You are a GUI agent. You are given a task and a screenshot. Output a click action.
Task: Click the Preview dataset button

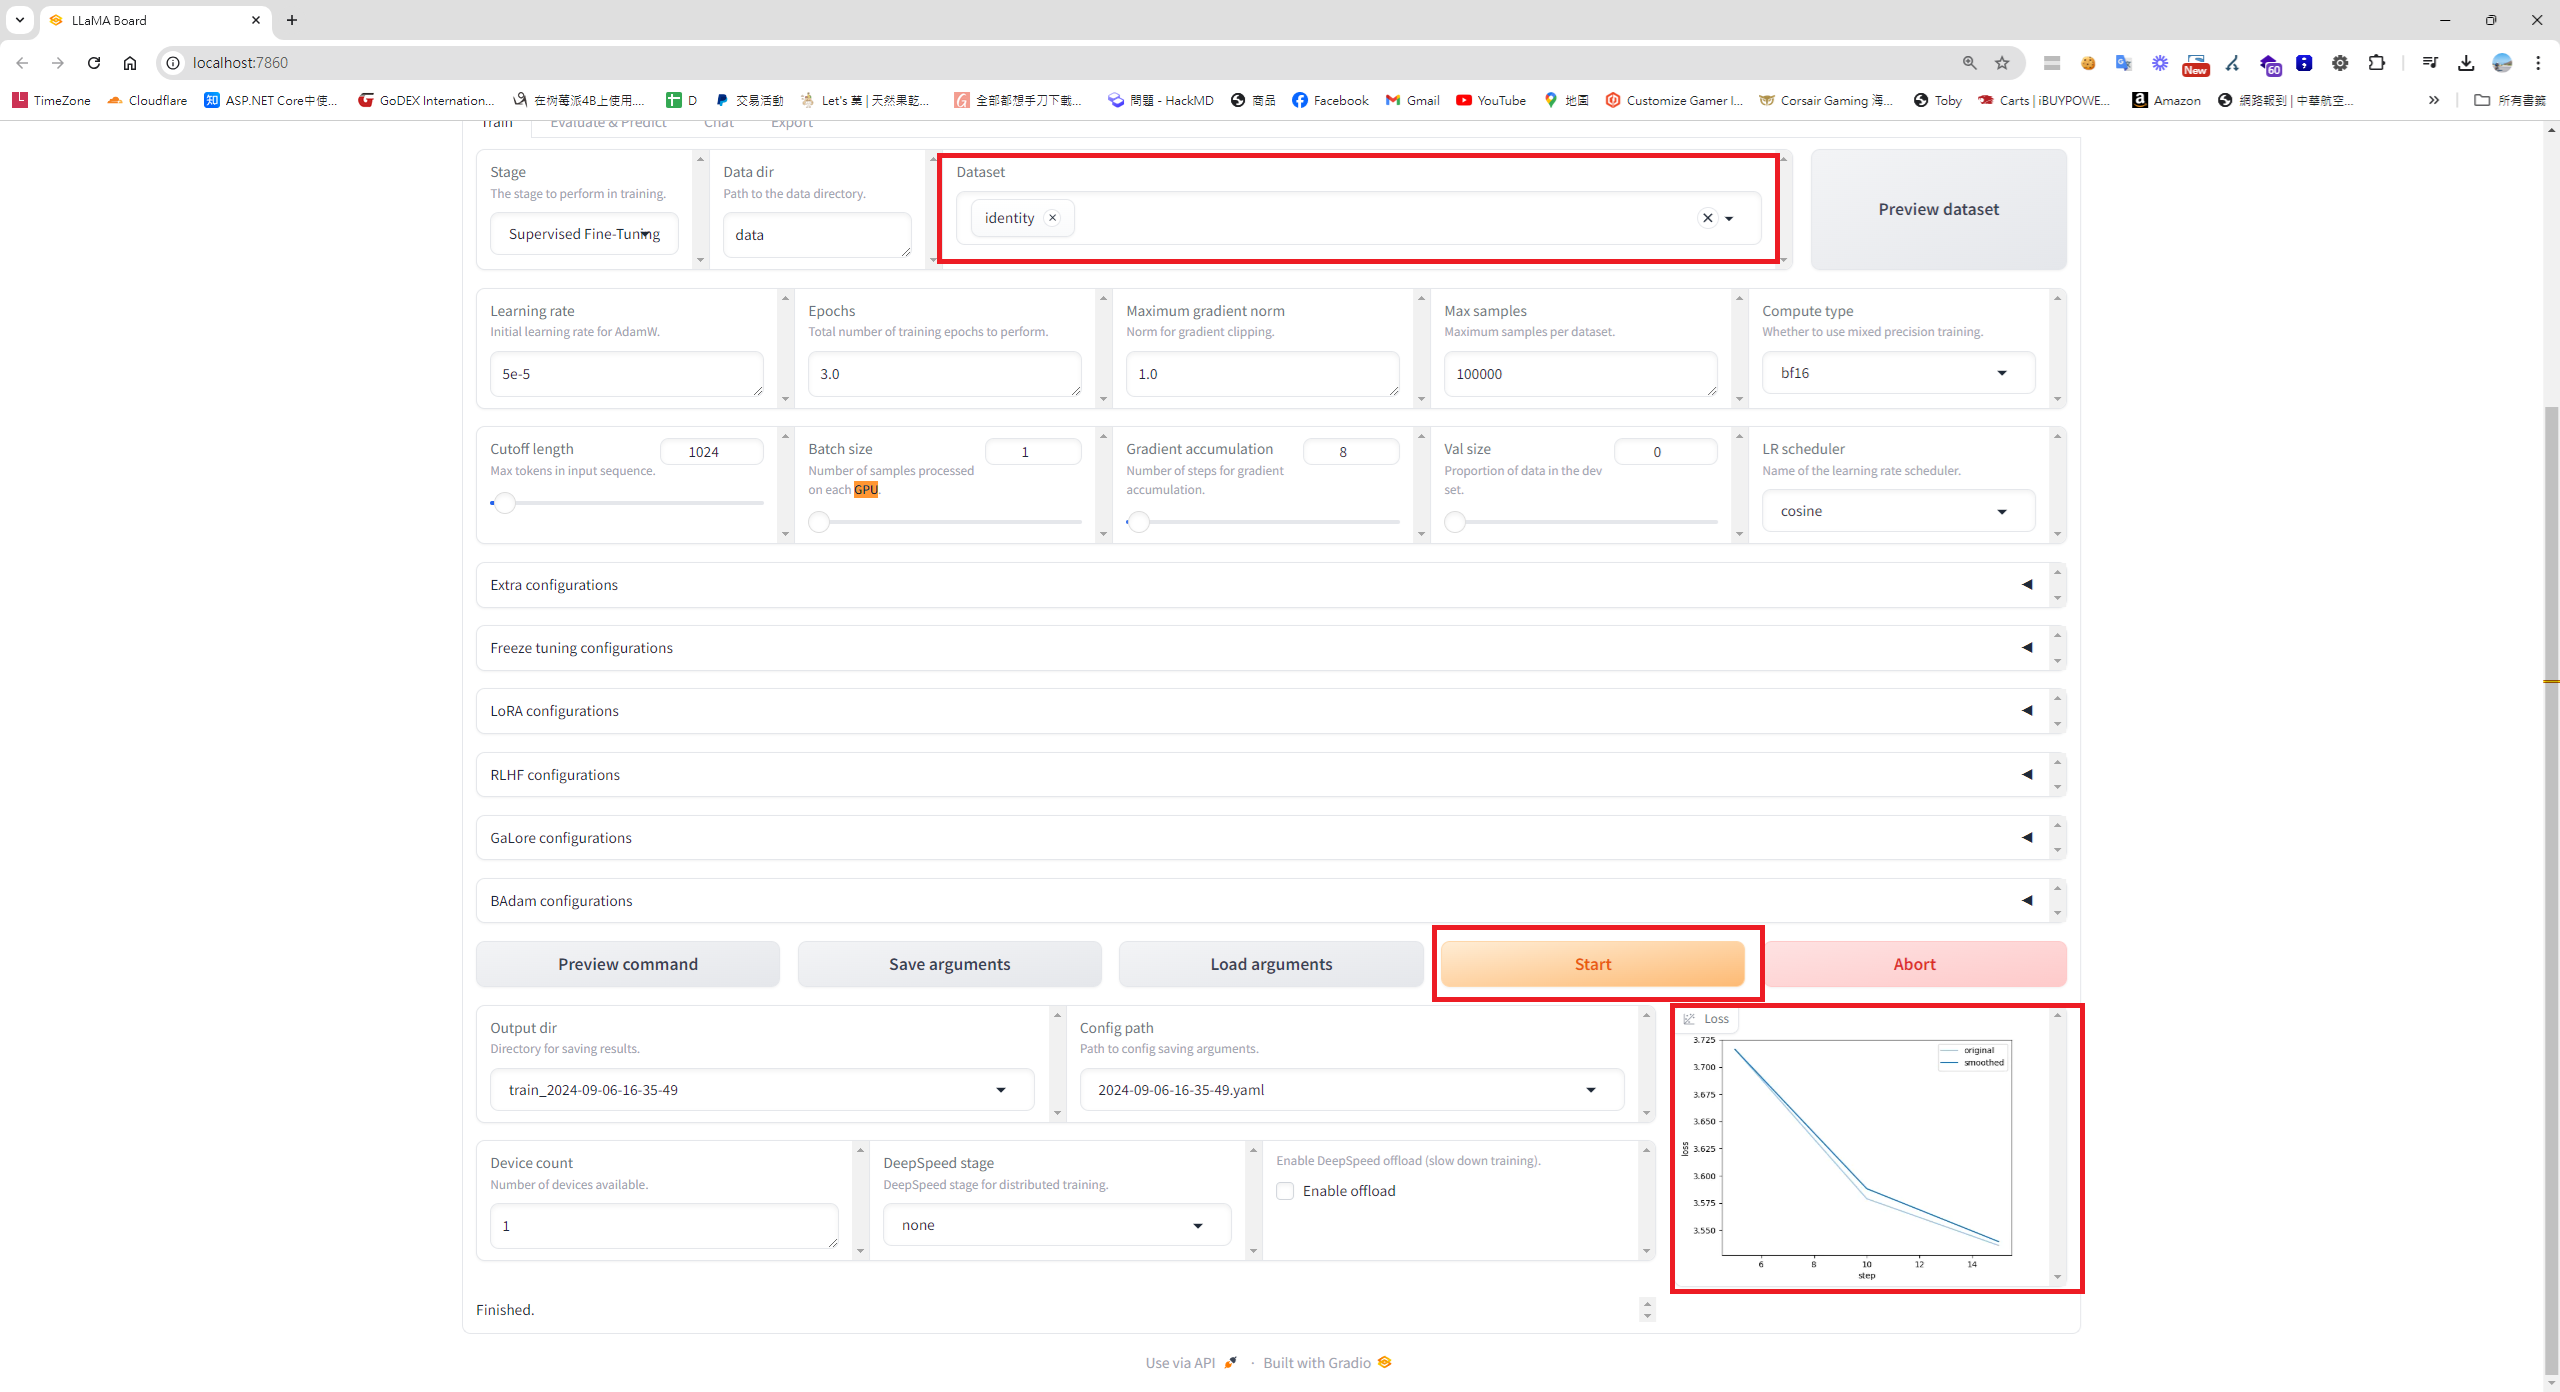click(x=1937, y=209)
